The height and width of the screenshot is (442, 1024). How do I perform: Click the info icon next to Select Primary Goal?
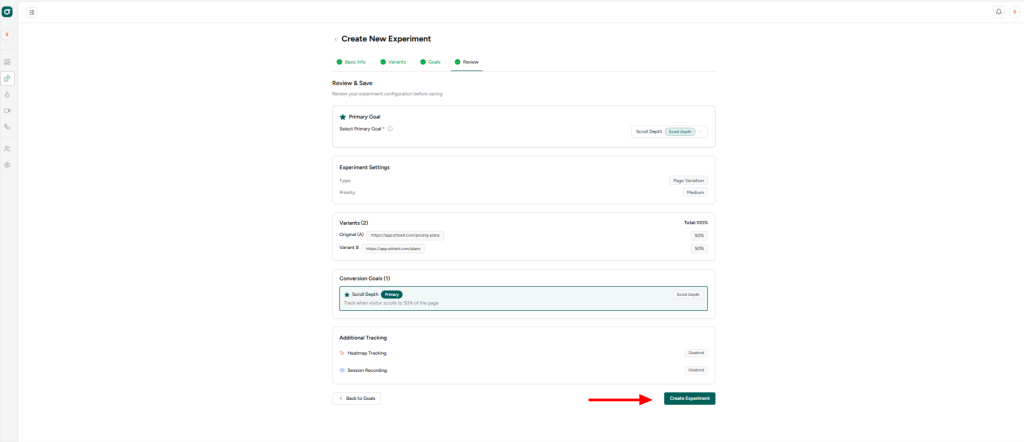click(390, 129)
